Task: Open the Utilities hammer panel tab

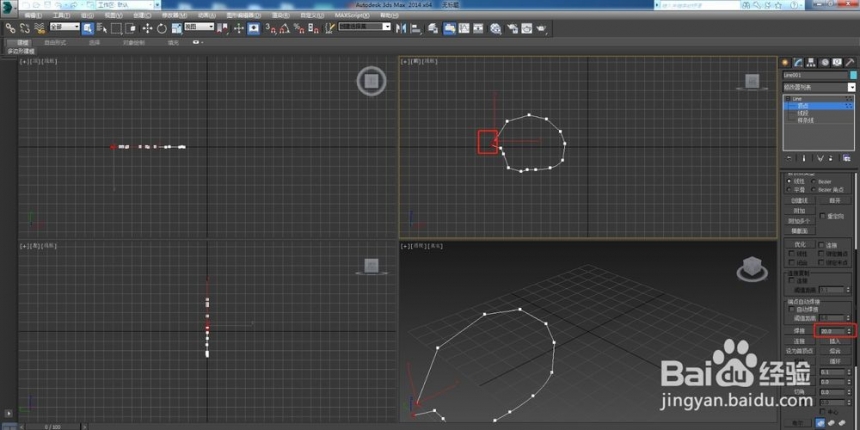Action: pos(851,62)
